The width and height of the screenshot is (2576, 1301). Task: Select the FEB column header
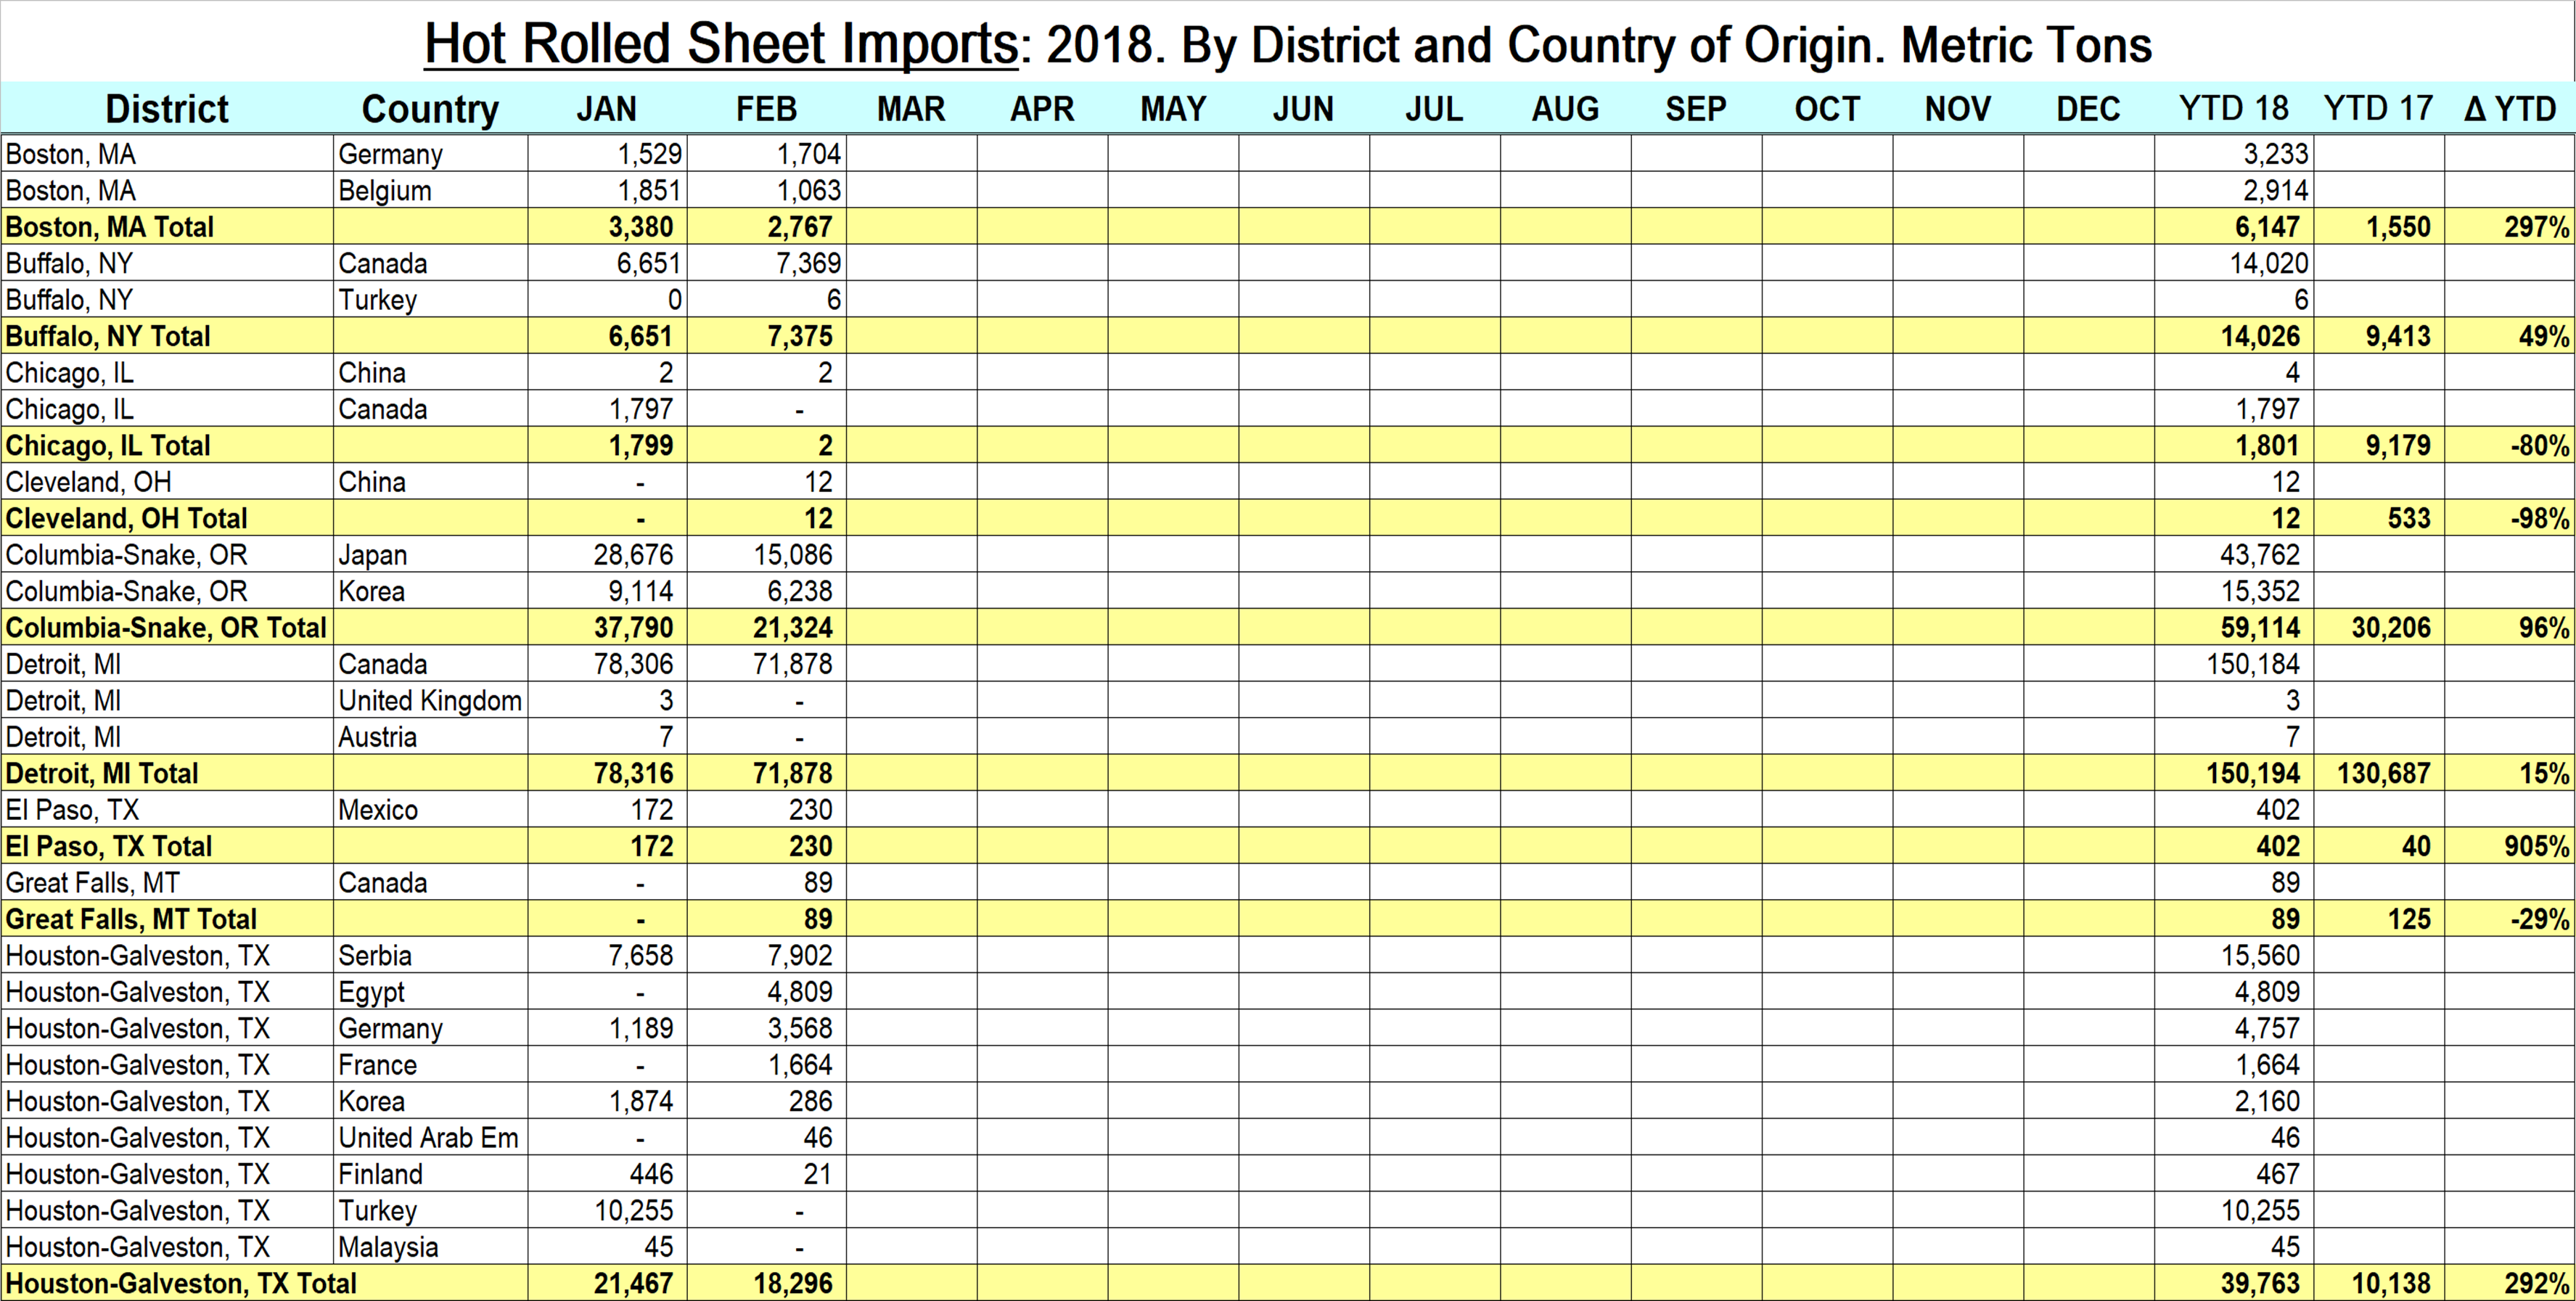[766, 108]
